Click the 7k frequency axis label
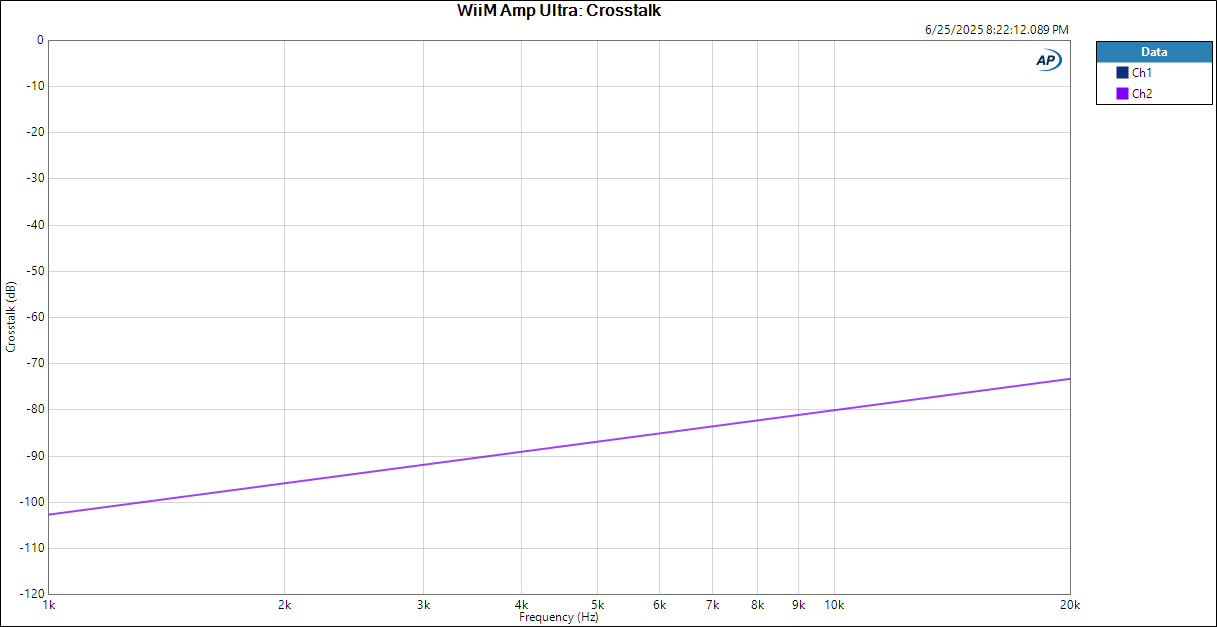1217x627 pixels. click(712, 605)
